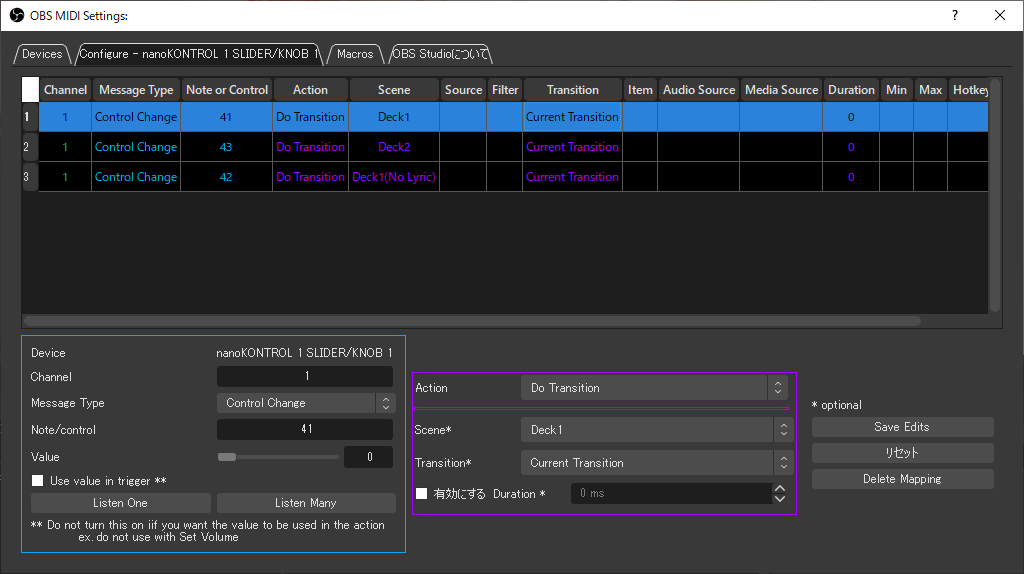Click the Min column header

click(x=896, y=89)
